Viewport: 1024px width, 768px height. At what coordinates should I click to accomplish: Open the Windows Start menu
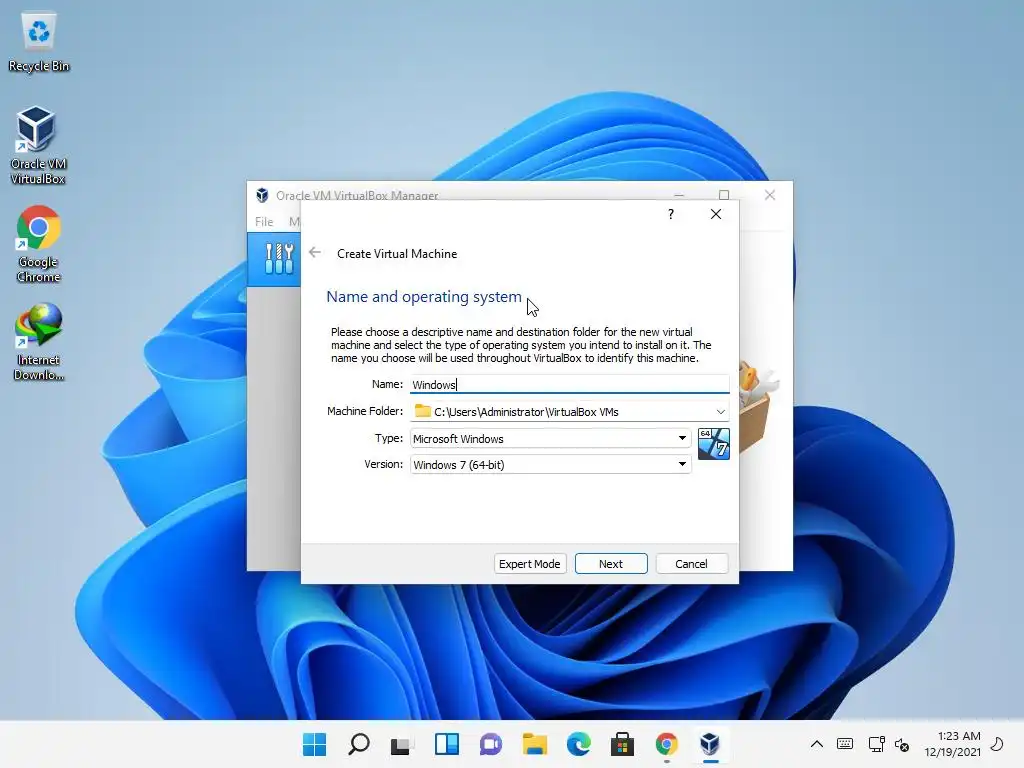[x=314, y=744]
